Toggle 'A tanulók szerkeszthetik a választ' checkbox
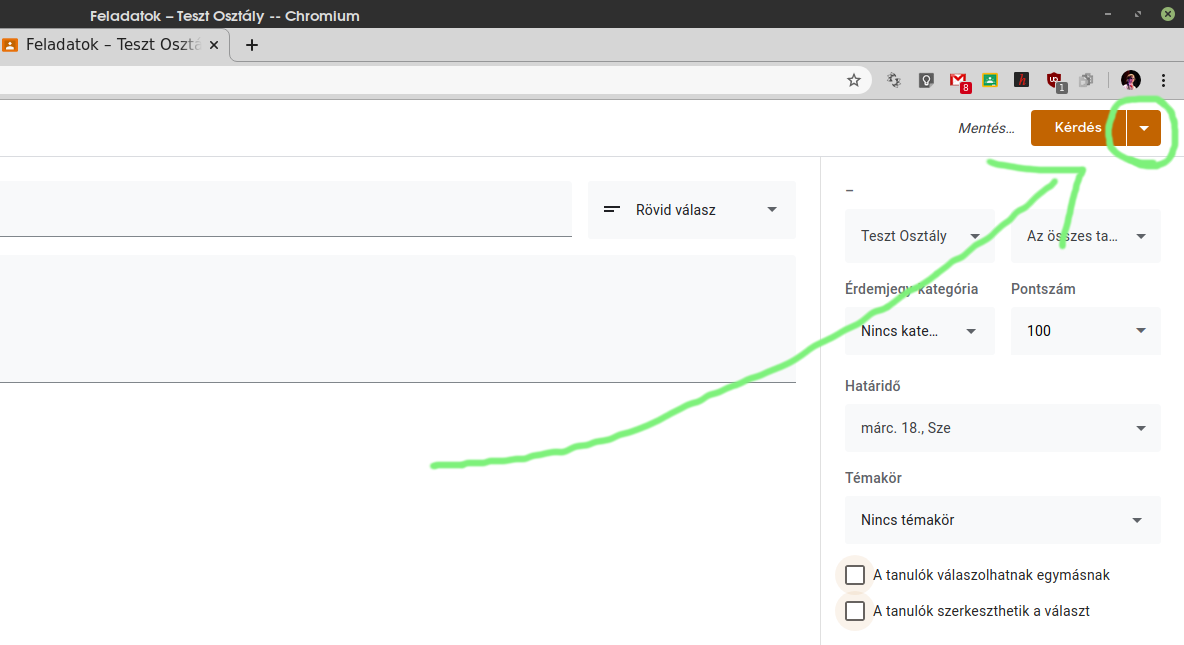The image size is (1184, 645). point(855,611)
